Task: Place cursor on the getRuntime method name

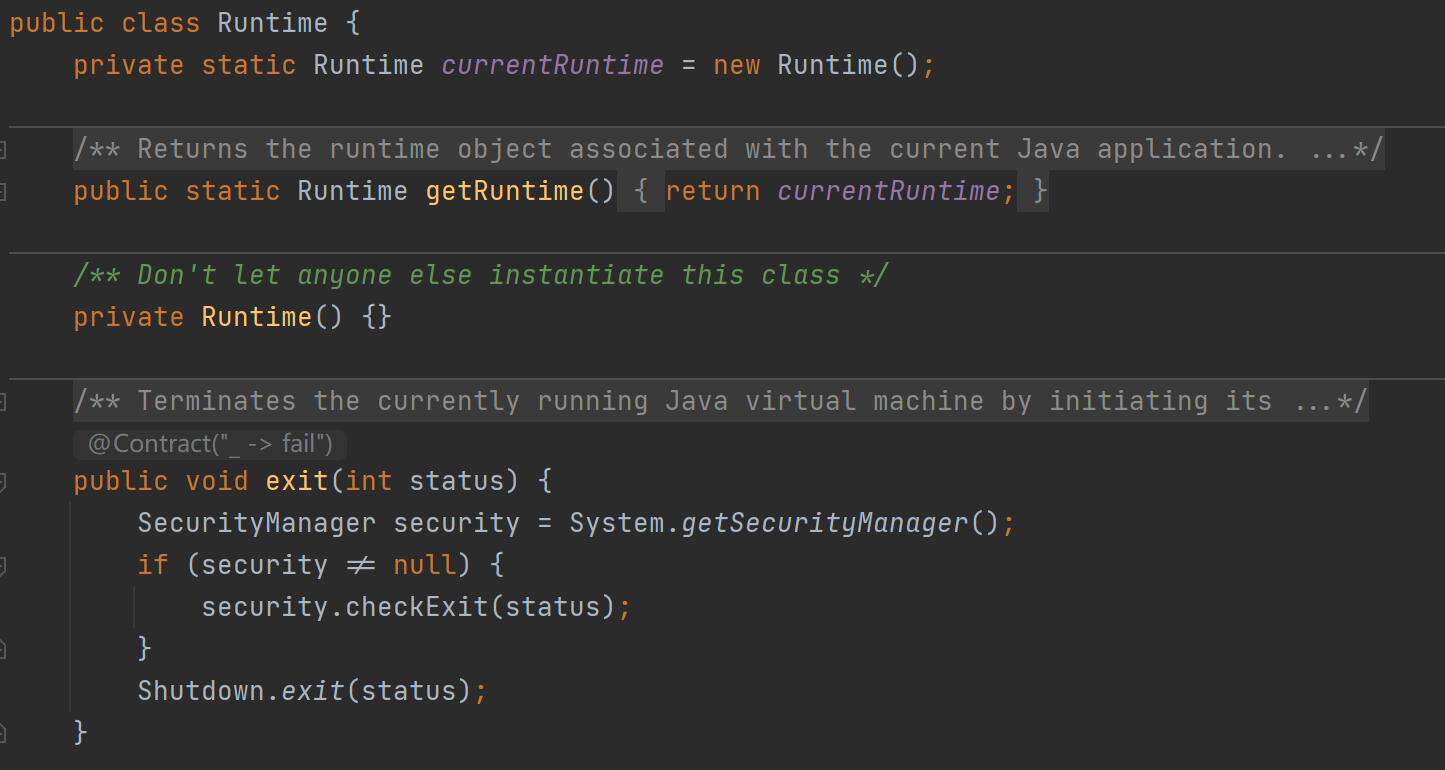Action: coord(505,191)
